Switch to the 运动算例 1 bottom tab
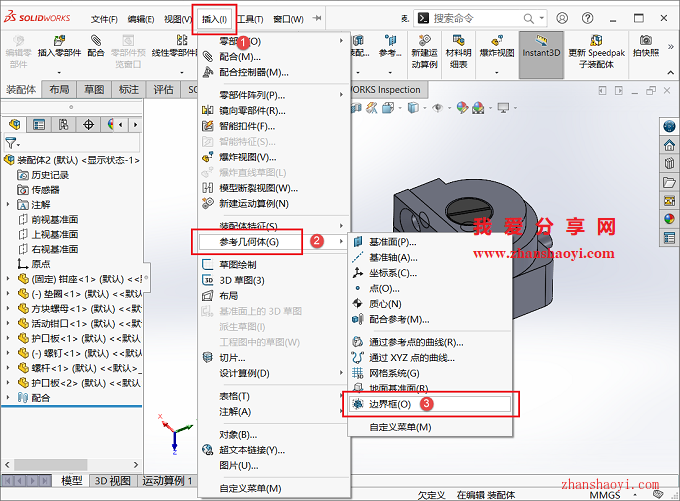 tap(167, 481)
